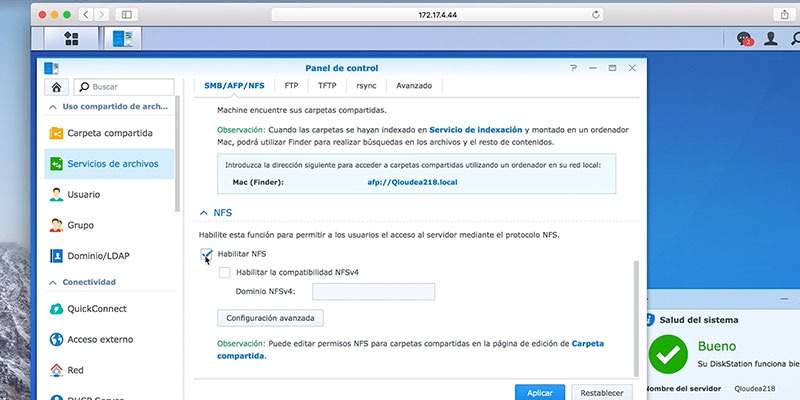Click the green Bueno status checkmark
The height and width of the screenshot is (400, 800).
coord(668,354)
